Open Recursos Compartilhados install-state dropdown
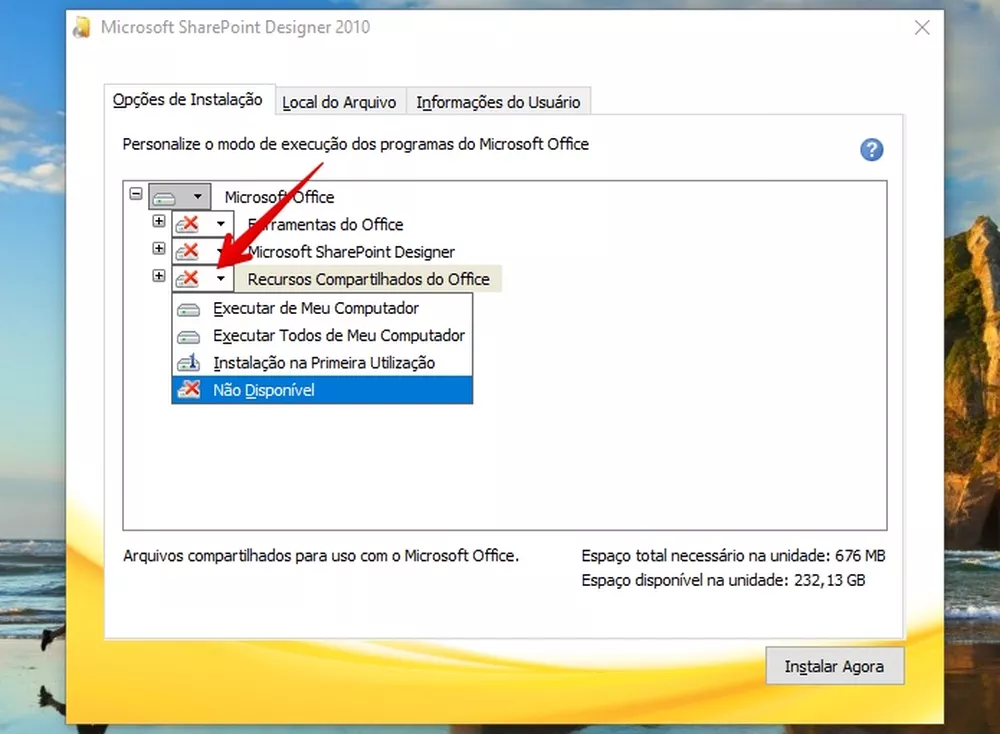Viewport: 1000px width, 734px height. 203,279
